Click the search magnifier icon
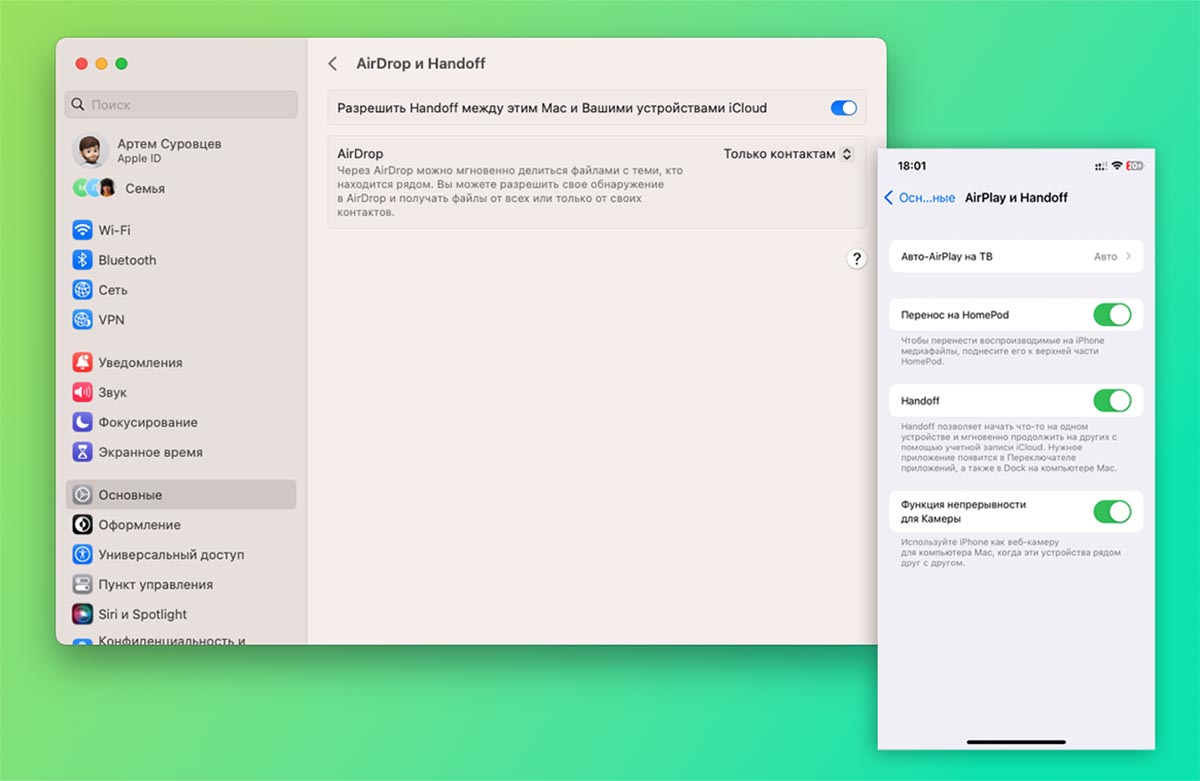Screen dimensions: 1200x781 point(79,105)
